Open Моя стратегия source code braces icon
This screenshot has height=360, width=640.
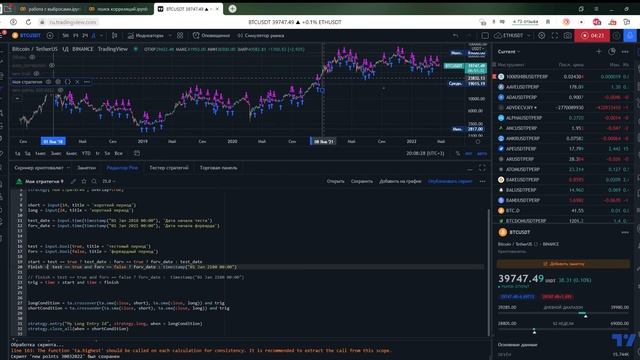68,82
